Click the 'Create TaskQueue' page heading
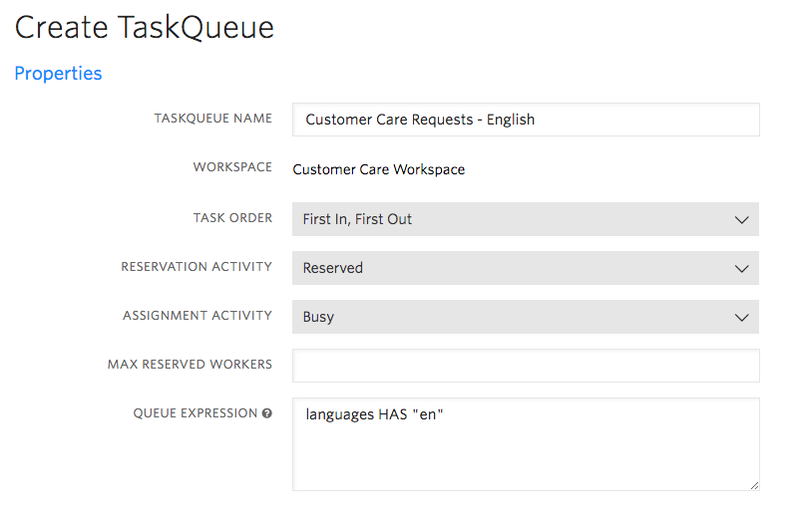The image size is (800, 528). pyautogui.click(x=144, y=28)
